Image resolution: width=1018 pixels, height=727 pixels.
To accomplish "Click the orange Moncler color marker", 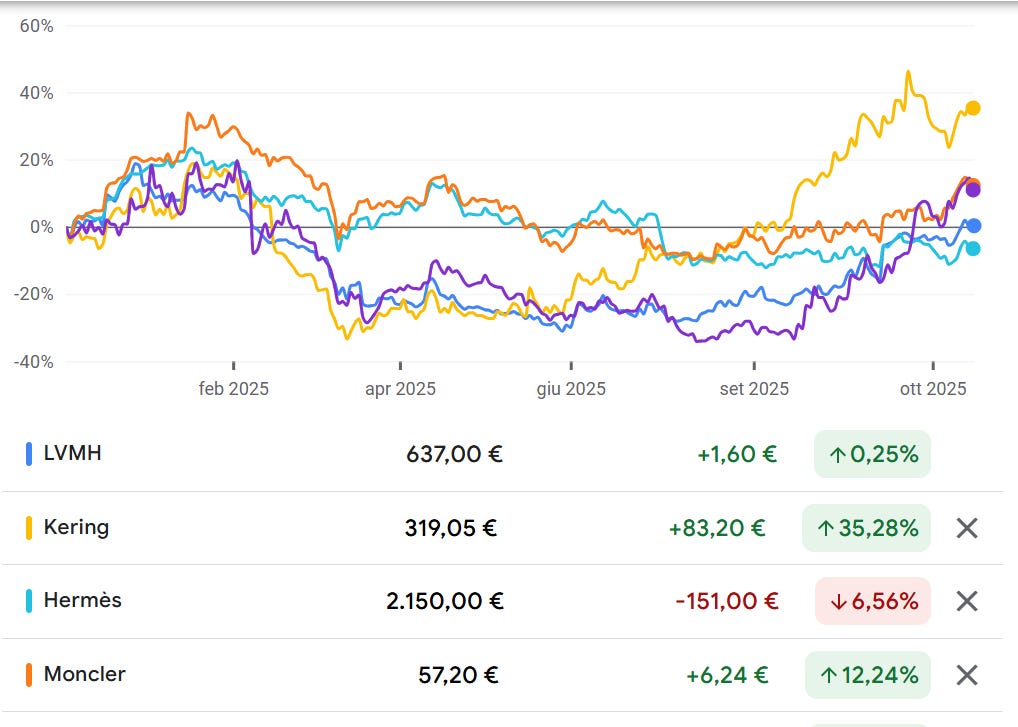I will (29, 675).
